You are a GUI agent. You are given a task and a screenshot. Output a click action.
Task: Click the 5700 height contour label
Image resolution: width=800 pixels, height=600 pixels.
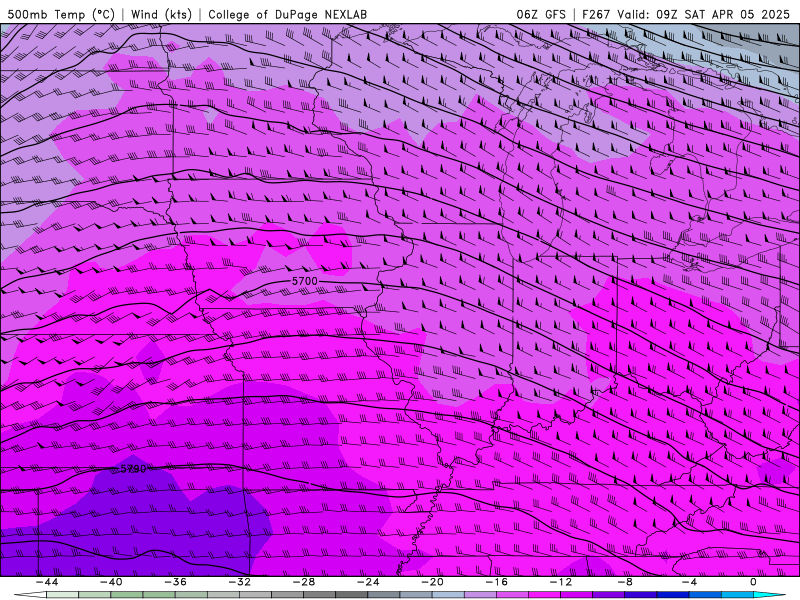pyautogui.click(x=305, y=281)
